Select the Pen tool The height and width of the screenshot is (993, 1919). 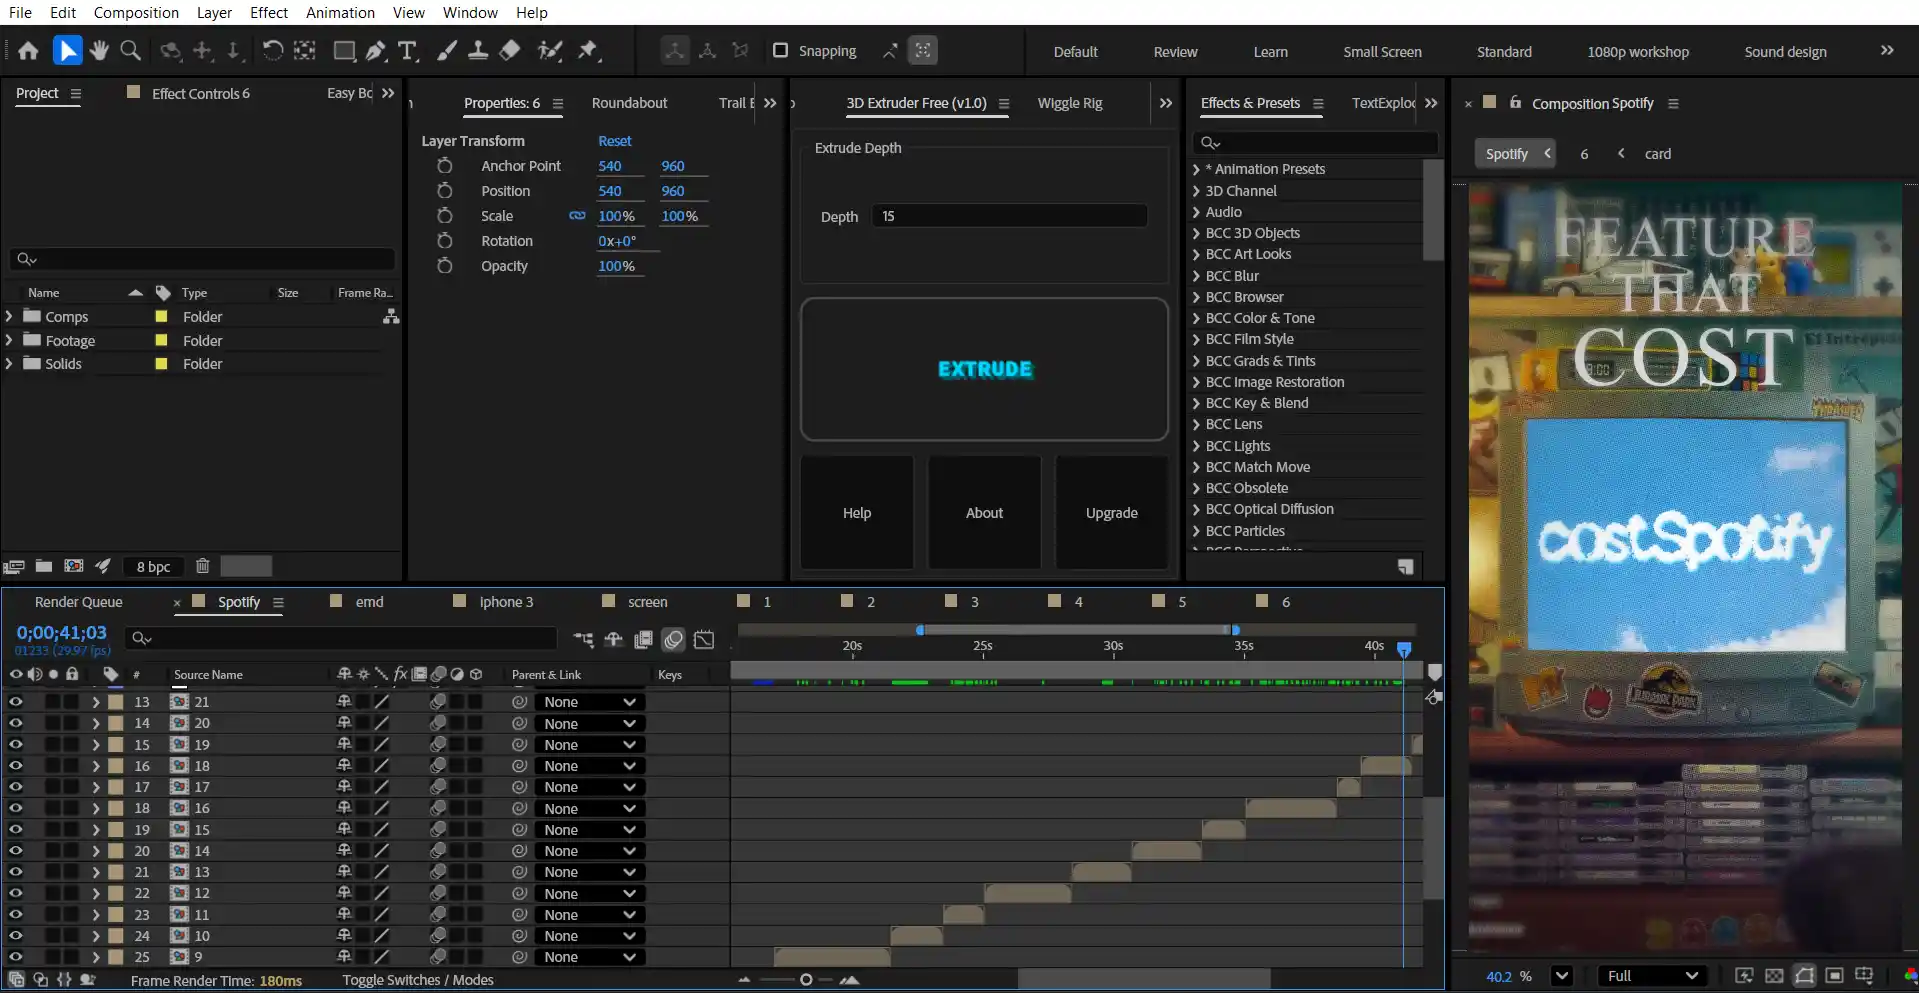coord(376,51)
